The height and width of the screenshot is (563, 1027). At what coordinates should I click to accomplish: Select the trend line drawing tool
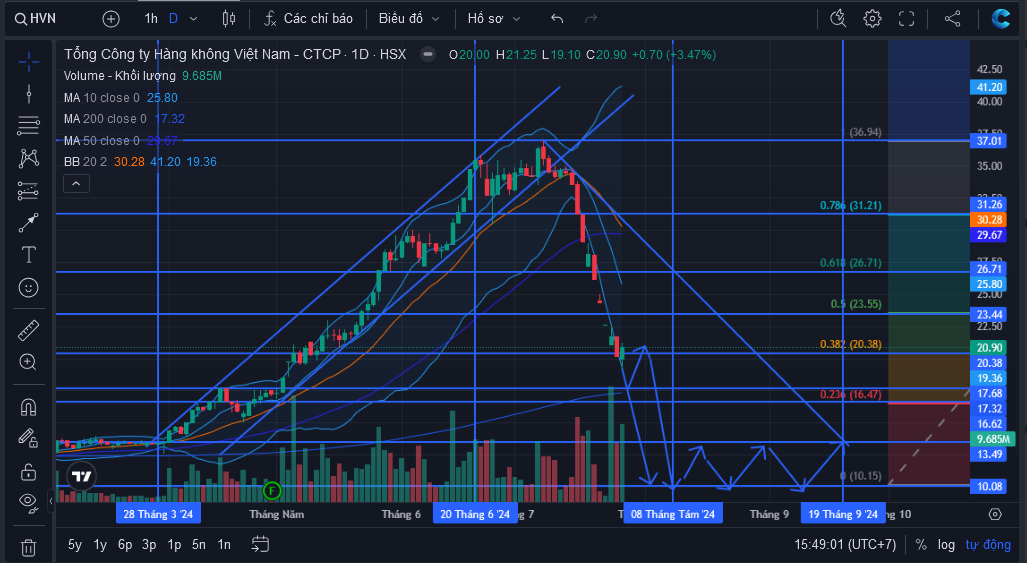[28, 94]
